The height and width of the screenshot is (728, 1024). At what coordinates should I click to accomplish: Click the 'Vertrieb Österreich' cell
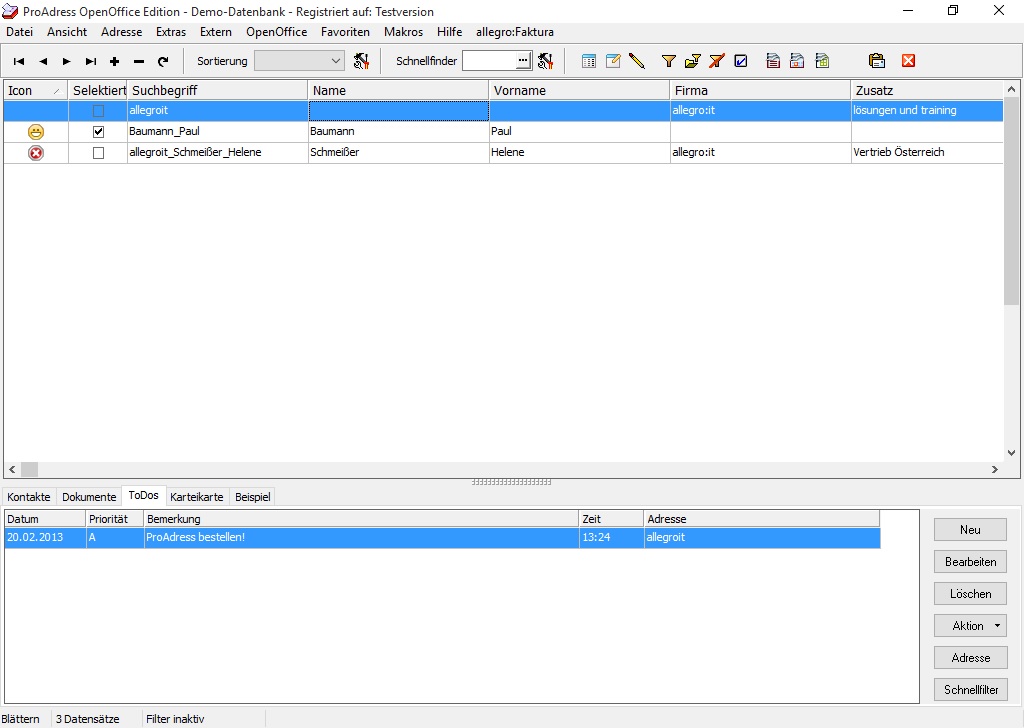click(927, 152)
